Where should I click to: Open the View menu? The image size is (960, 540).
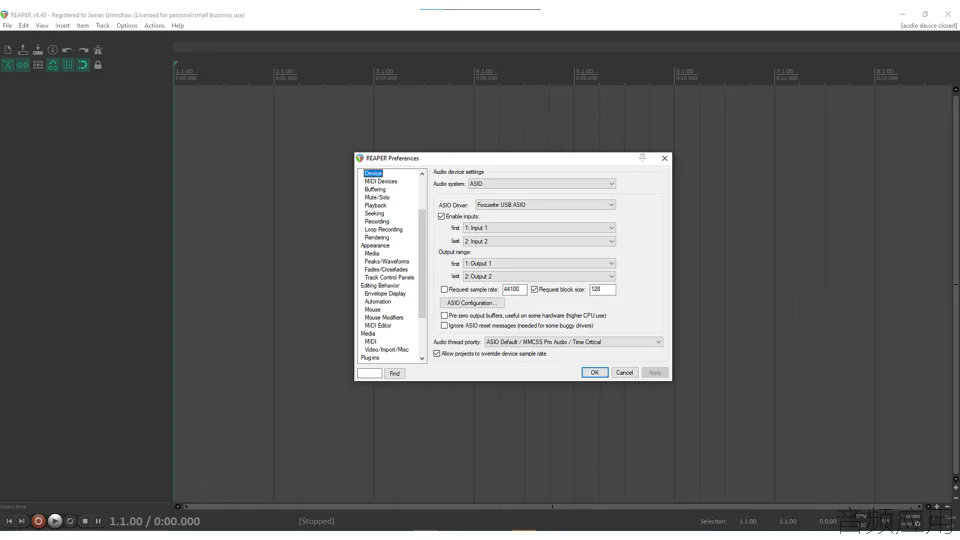(x=42, y=26)
